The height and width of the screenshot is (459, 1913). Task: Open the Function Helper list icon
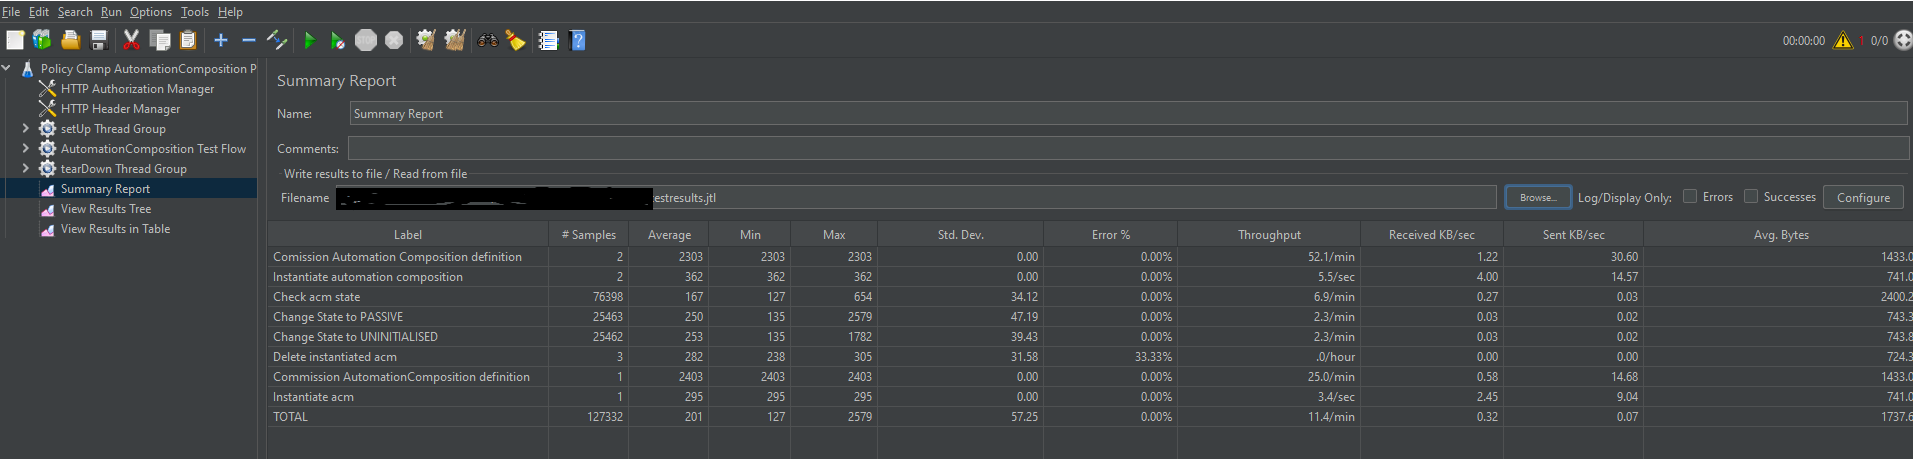coord(548,40)
